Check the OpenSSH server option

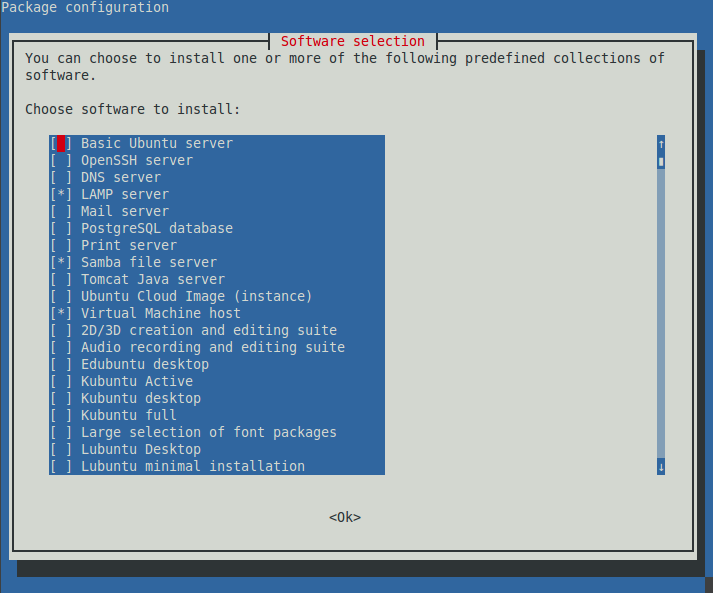tap(61, 161)
